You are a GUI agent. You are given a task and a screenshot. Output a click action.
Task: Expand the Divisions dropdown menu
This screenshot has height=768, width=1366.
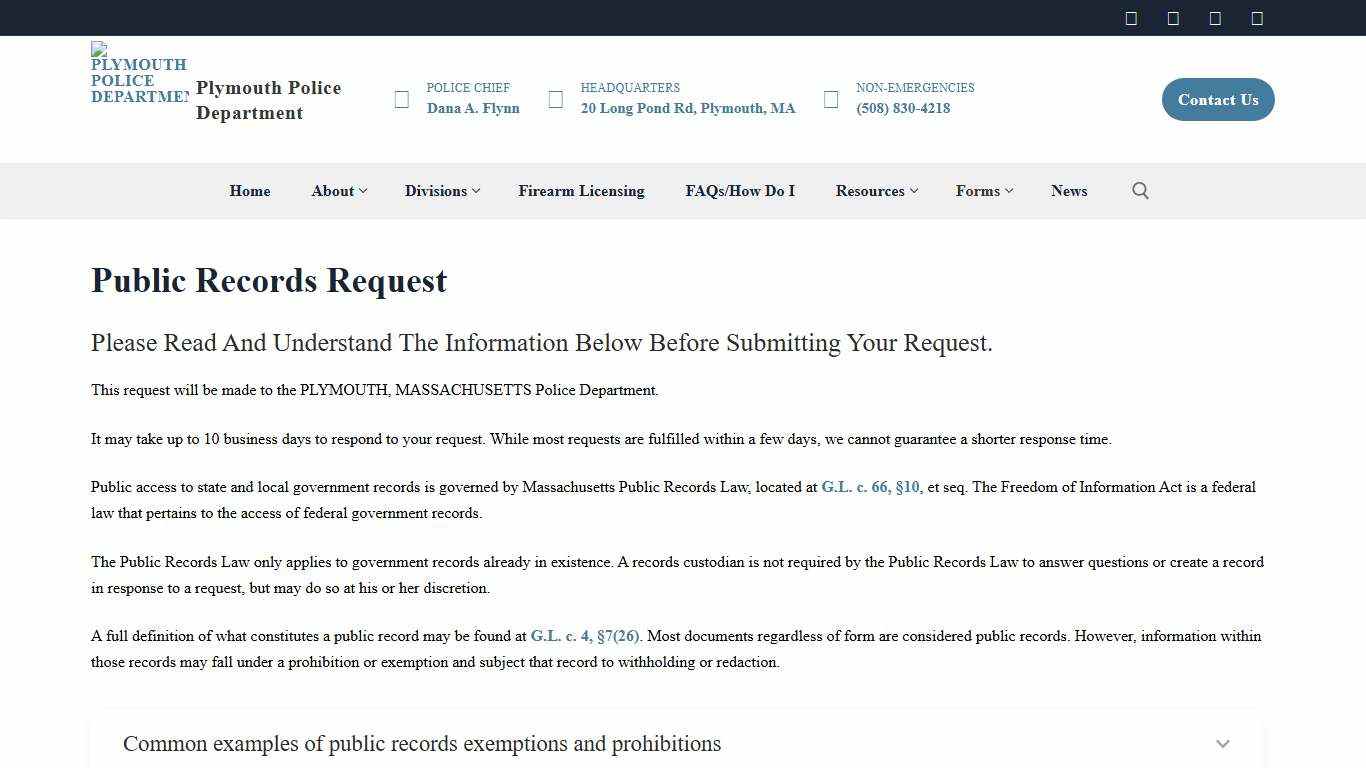coord(441,190)
